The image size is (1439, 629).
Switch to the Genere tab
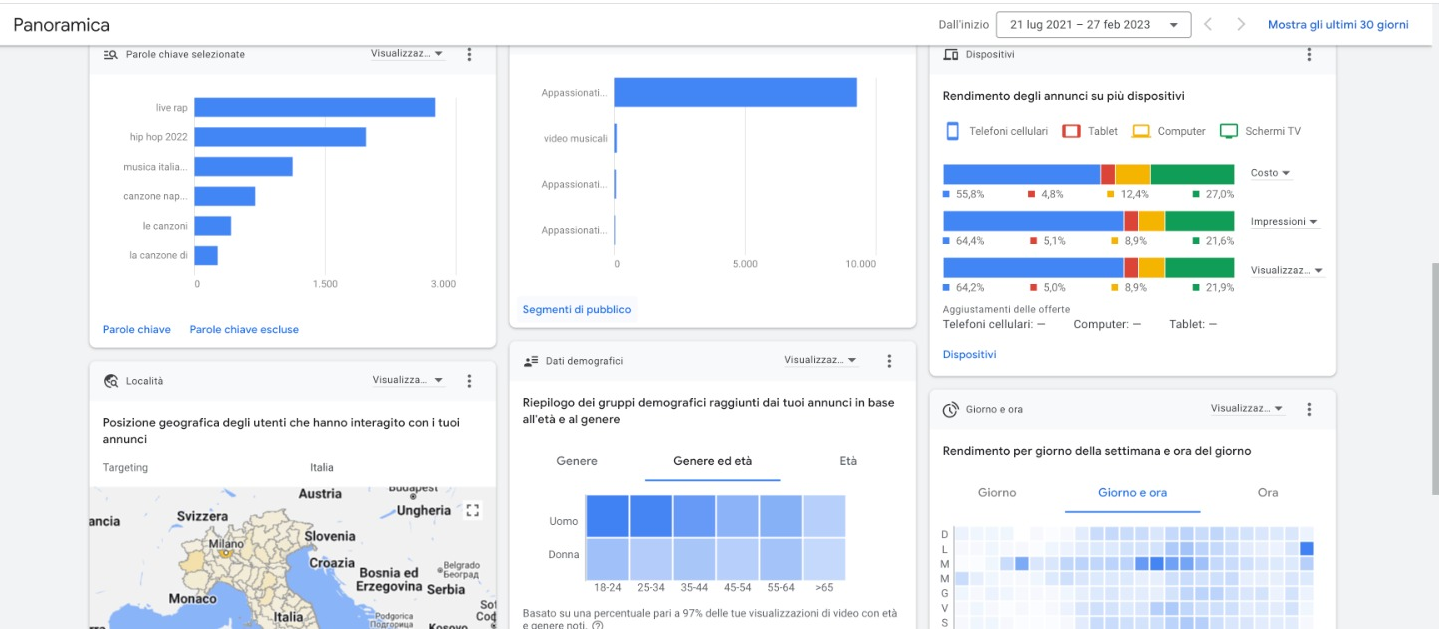577,461
